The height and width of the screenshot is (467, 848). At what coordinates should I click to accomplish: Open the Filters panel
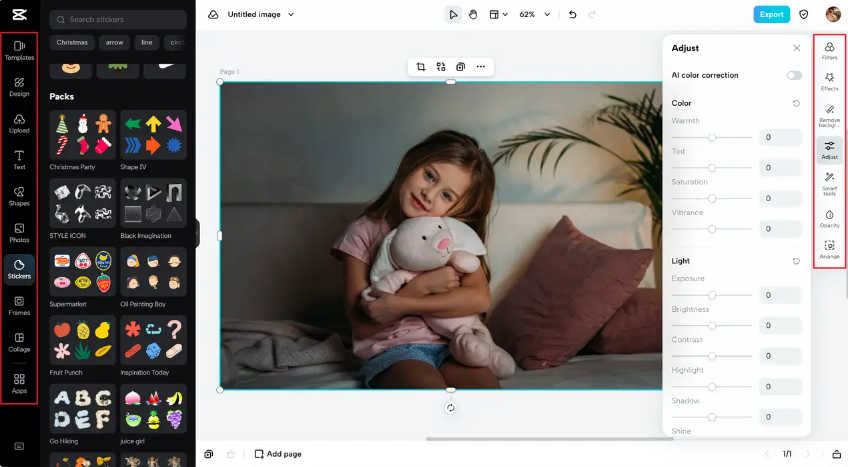(830, 51)
